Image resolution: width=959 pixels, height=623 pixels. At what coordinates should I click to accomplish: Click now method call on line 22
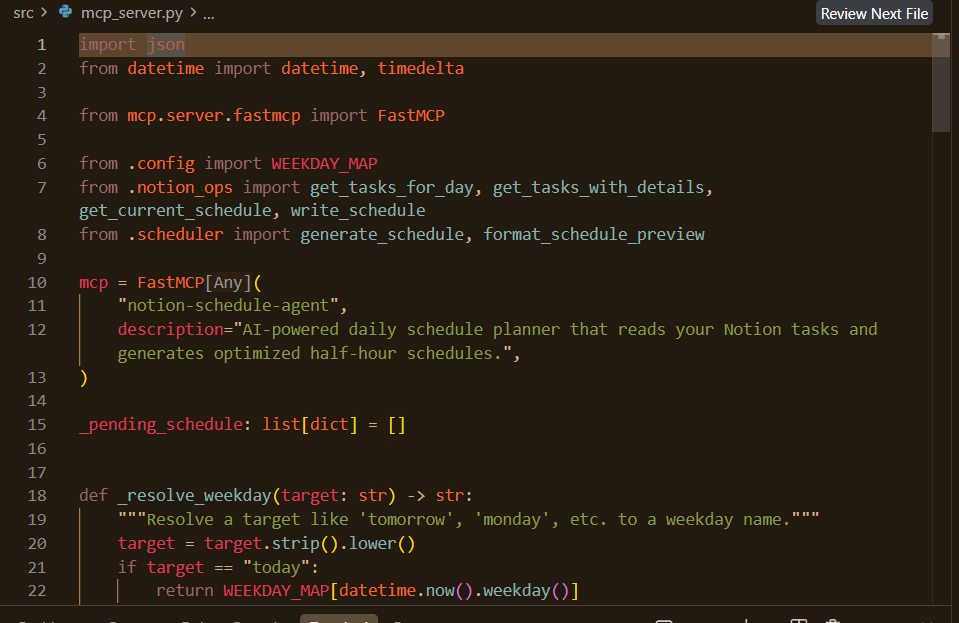pos(439,591)
